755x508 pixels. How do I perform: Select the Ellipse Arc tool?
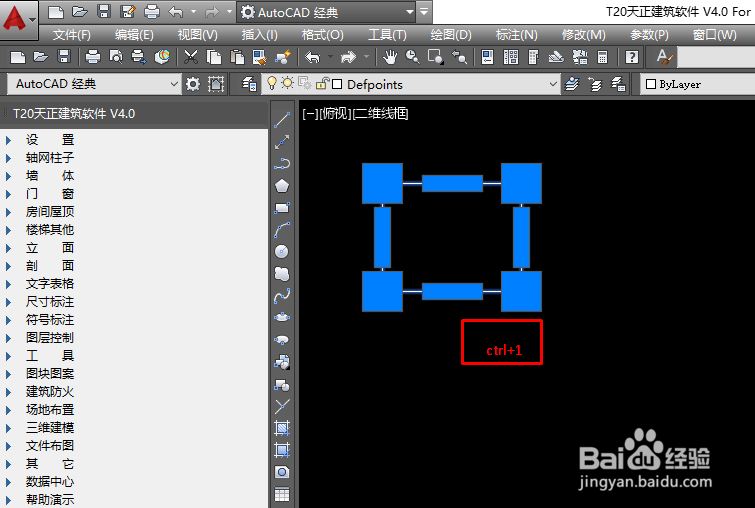tap(282, 339)
